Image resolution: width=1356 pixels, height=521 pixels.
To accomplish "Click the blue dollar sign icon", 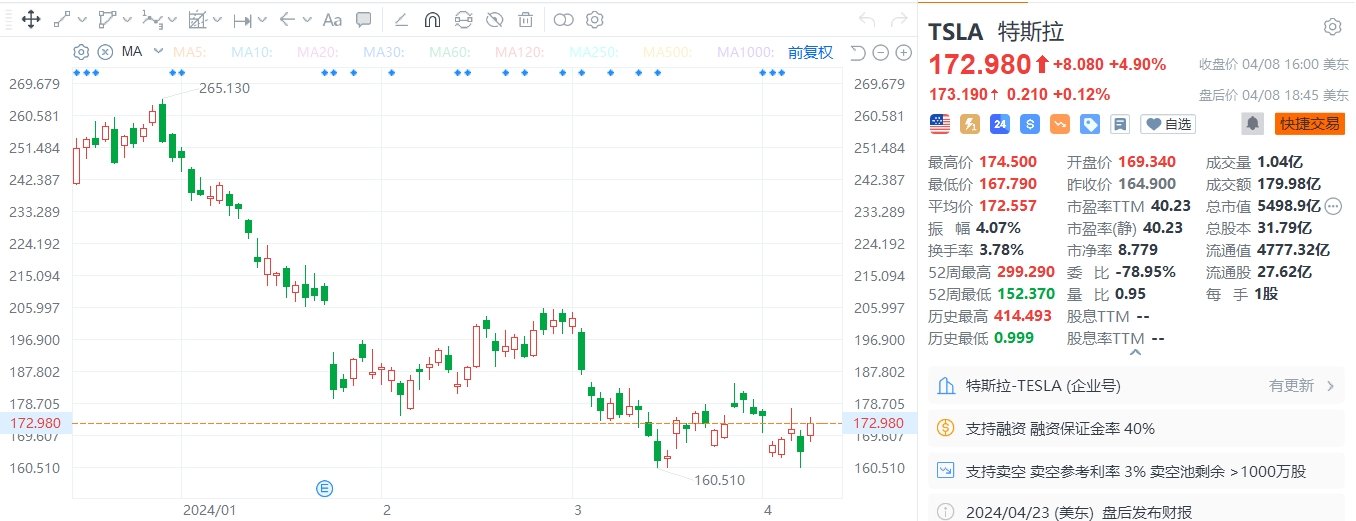I will [x=1030, y=124].
